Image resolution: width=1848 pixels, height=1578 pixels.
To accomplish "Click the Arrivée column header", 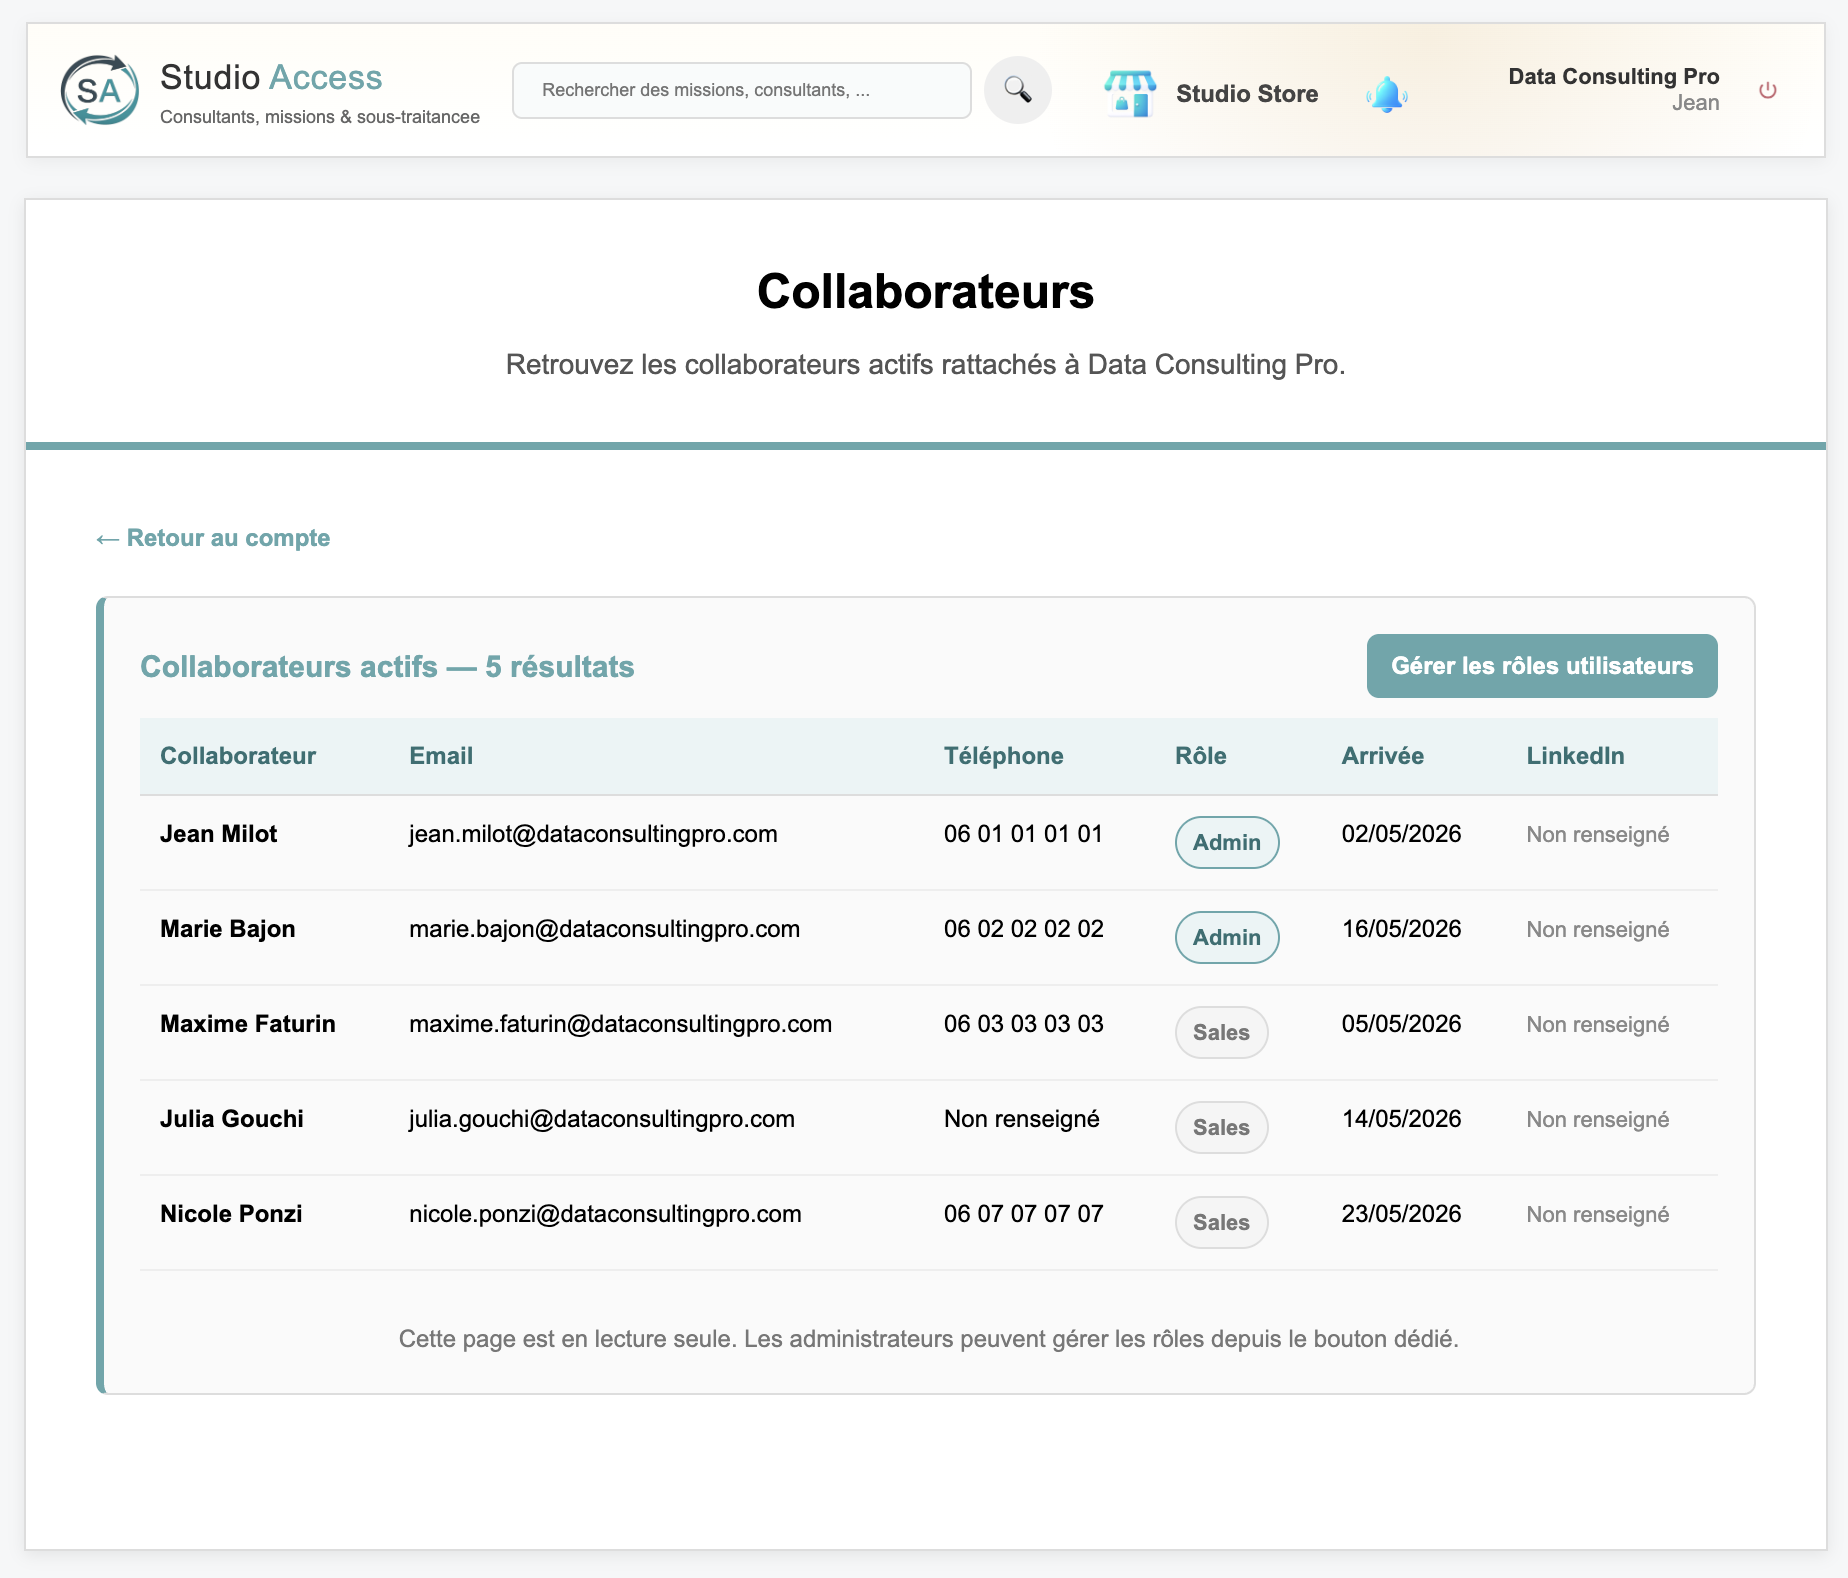I will point(1382,756).
